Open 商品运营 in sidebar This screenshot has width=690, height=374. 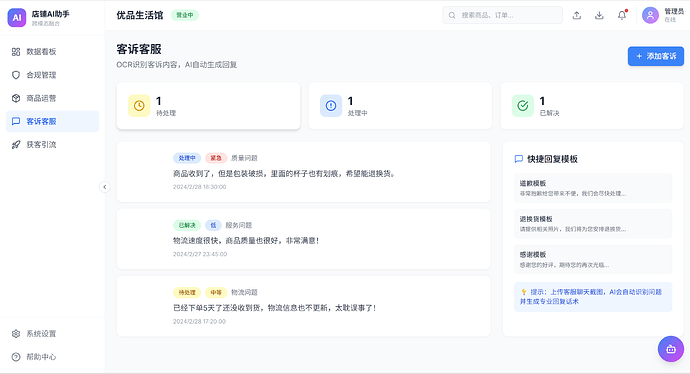coord(52,98)
